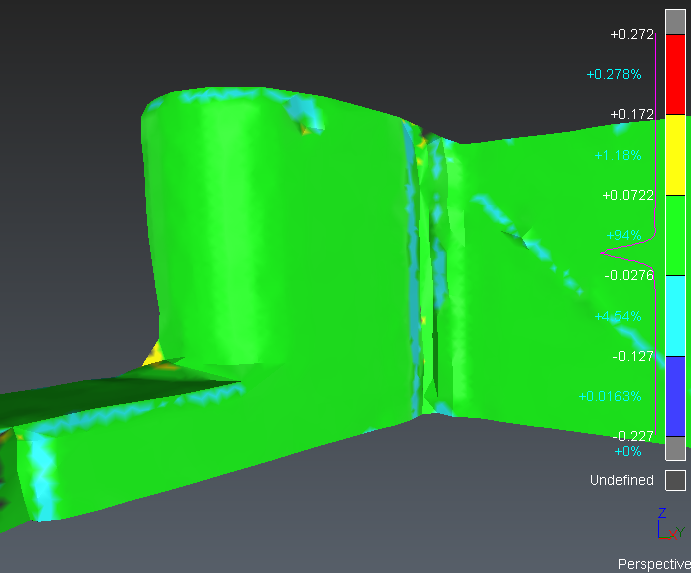This screenshot has width=691, height=573.
Task: Click the +0.272 maximum scale value
Action: (632, 34)
